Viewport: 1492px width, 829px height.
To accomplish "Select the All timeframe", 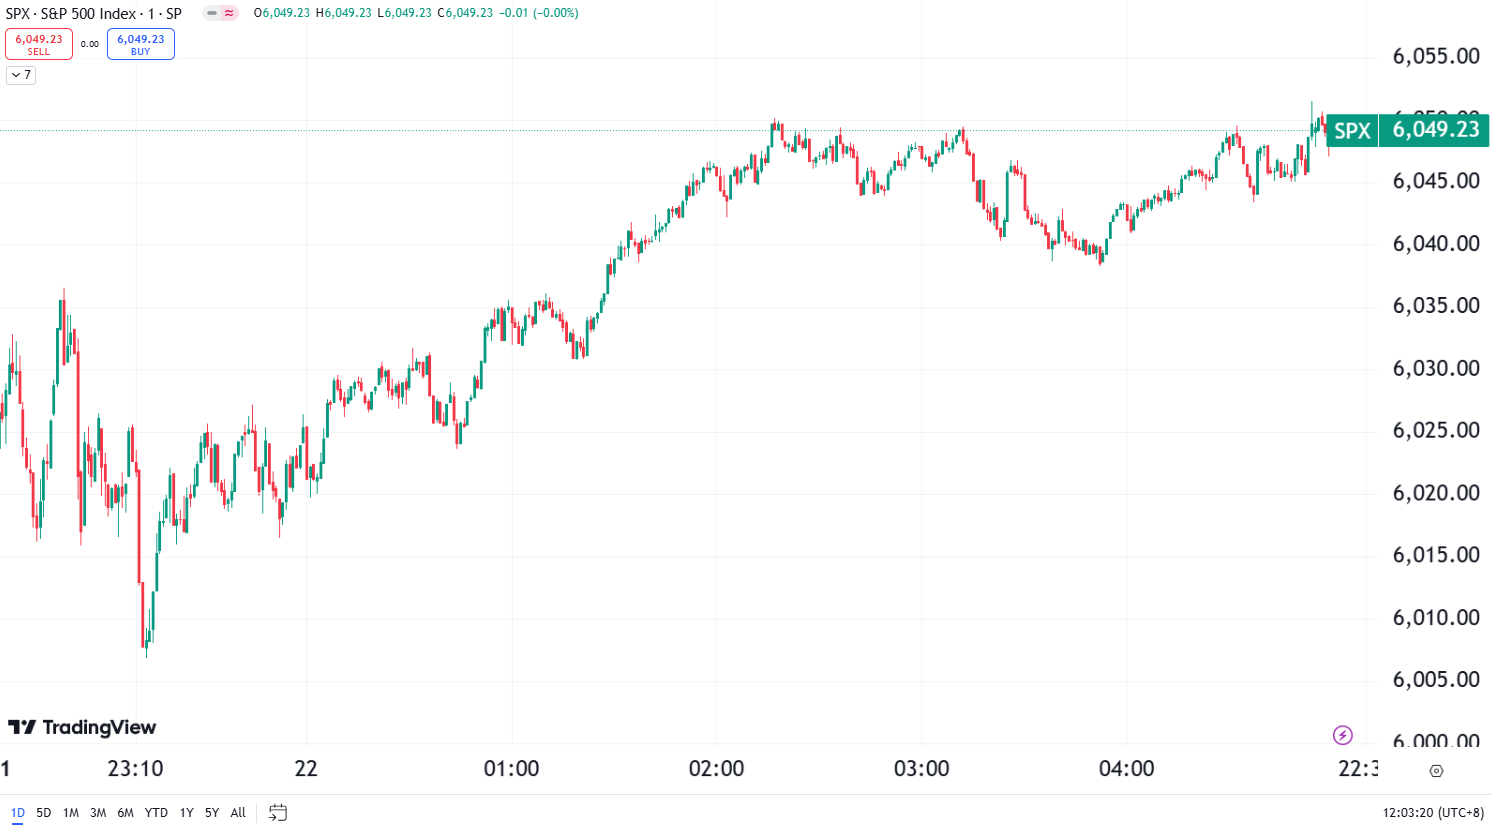I will click(237, 813).
